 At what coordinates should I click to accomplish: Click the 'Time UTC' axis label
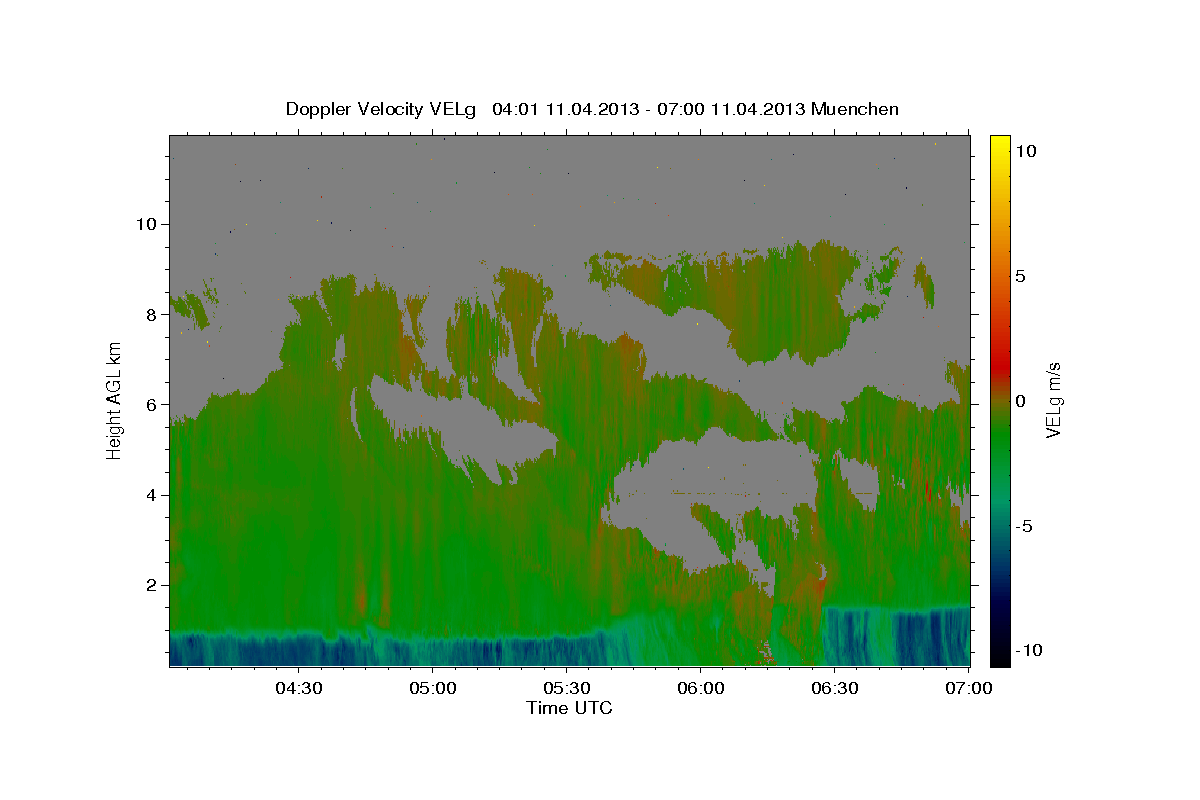tap(569, 708)
